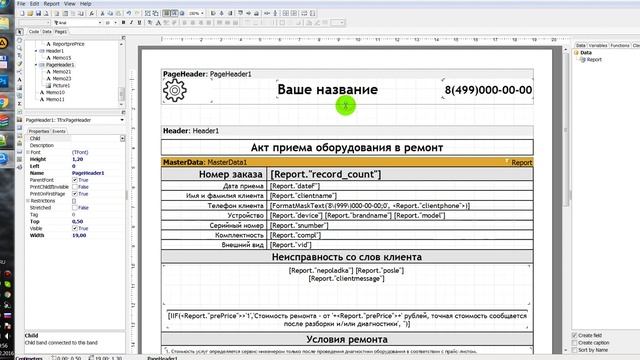Toggle Italic font style button
The width and height of the screenshot is (640, 360).
coord(131,22)
